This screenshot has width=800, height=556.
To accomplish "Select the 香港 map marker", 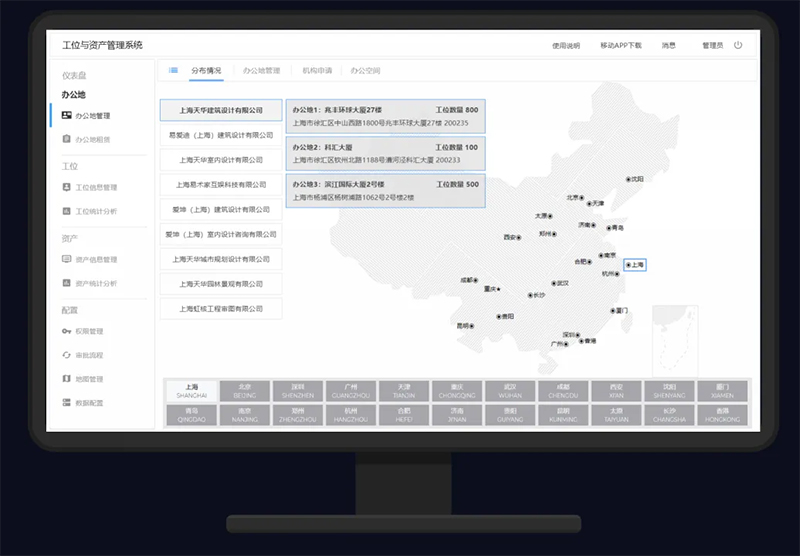I will pyautogui.click(x=587, y=341).
